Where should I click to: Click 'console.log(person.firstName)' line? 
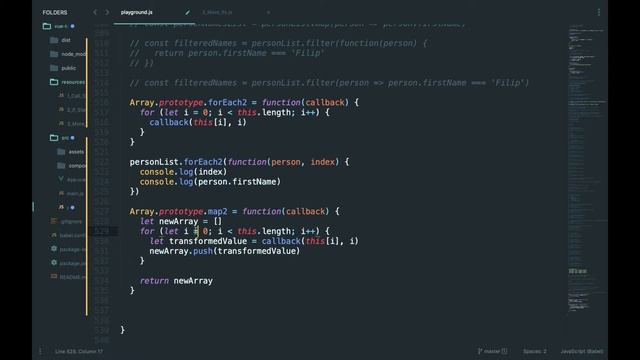click(x=210, y=182)
